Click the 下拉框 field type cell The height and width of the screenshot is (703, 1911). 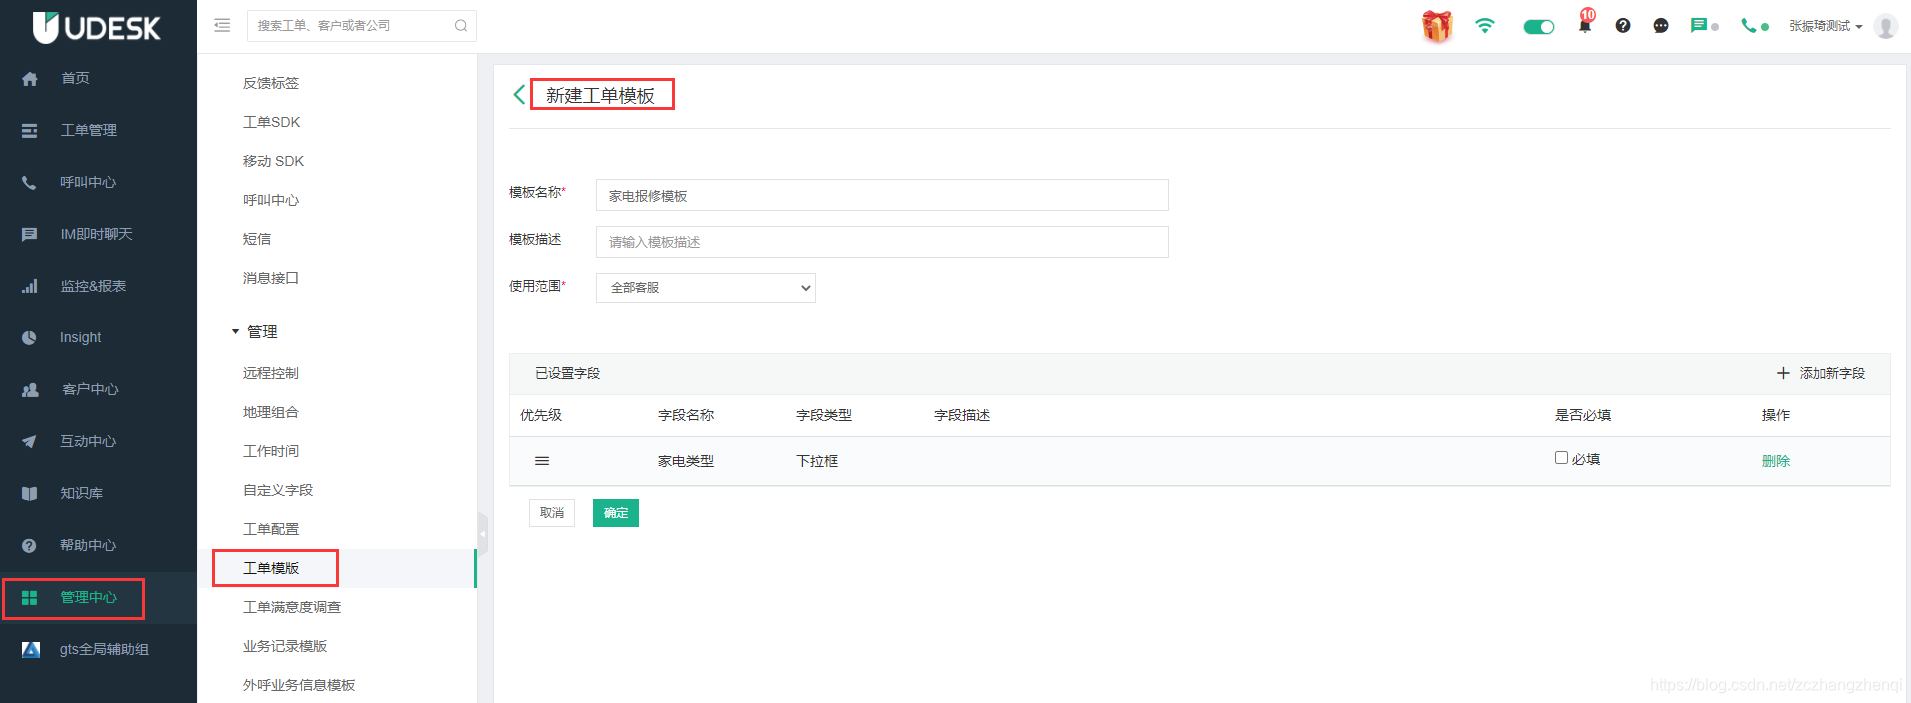817,461
